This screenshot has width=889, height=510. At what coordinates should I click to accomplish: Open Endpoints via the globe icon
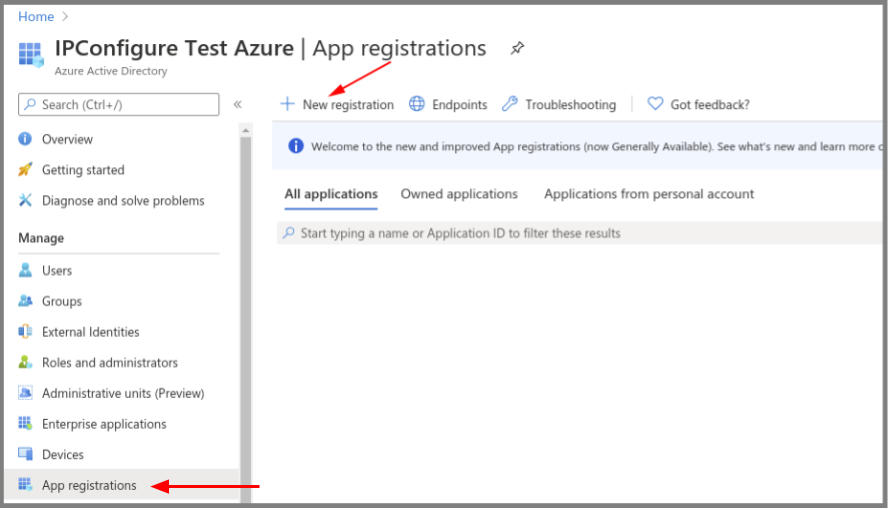[x=417, y=104]
